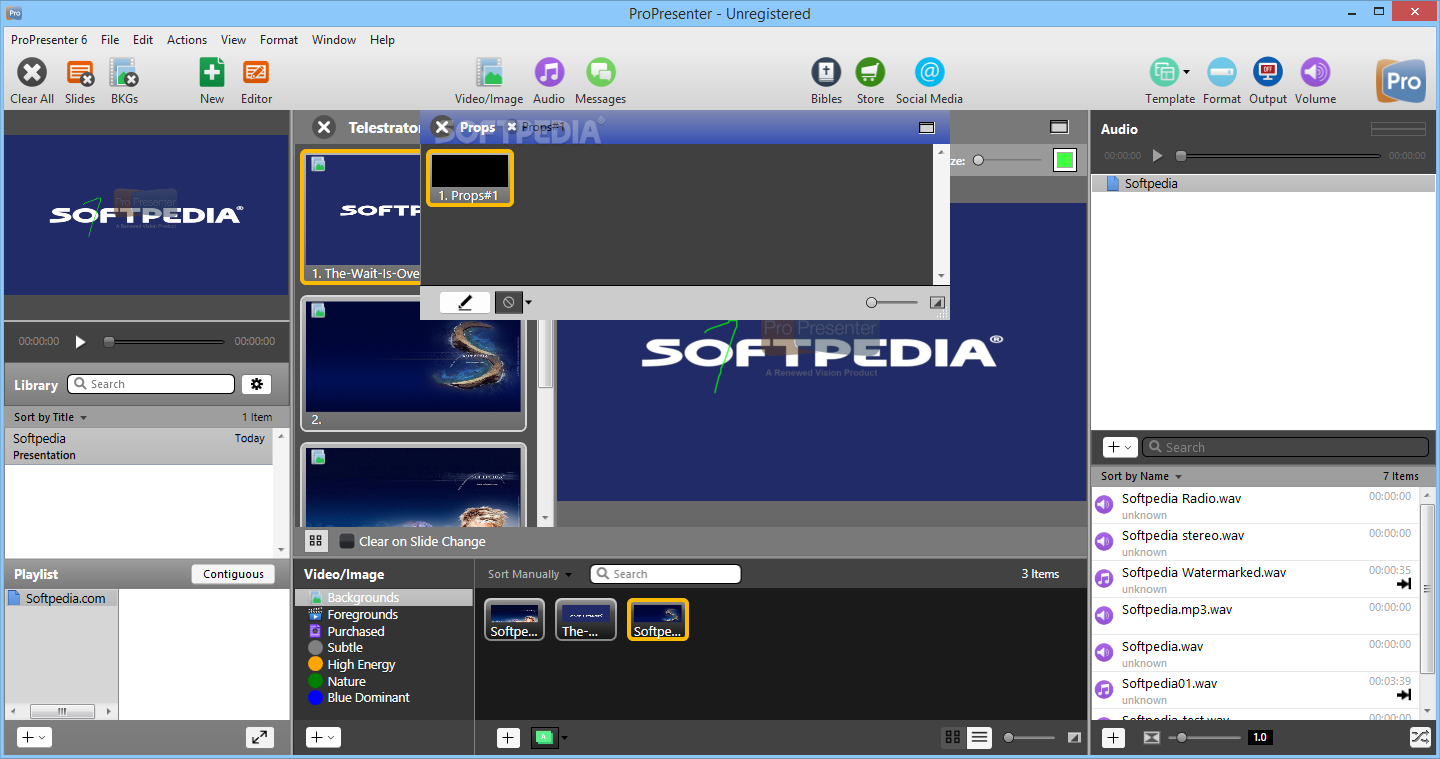The width and height of the screenshot is (1440, 759).
Task: Select the Blue Dominant tag
Action: [368, 697]
